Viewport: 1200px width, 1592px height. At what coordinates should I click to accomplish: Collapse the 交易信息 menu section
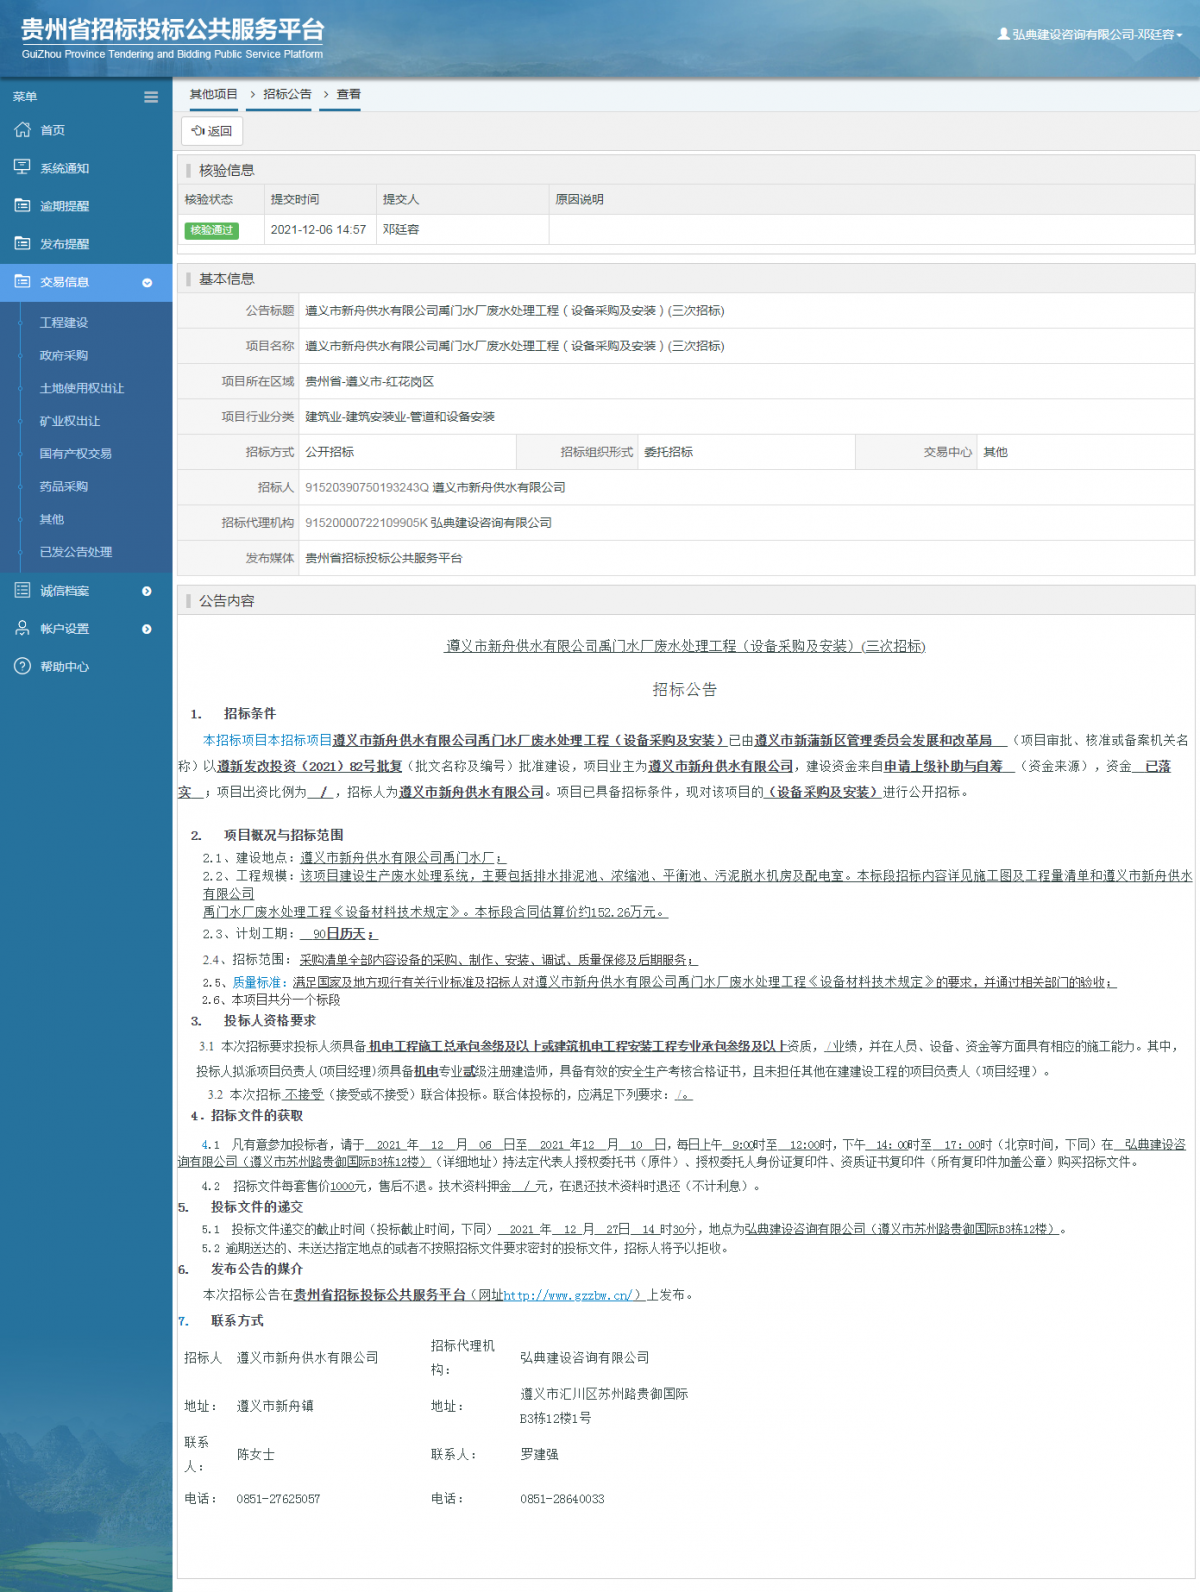point(147,283)
